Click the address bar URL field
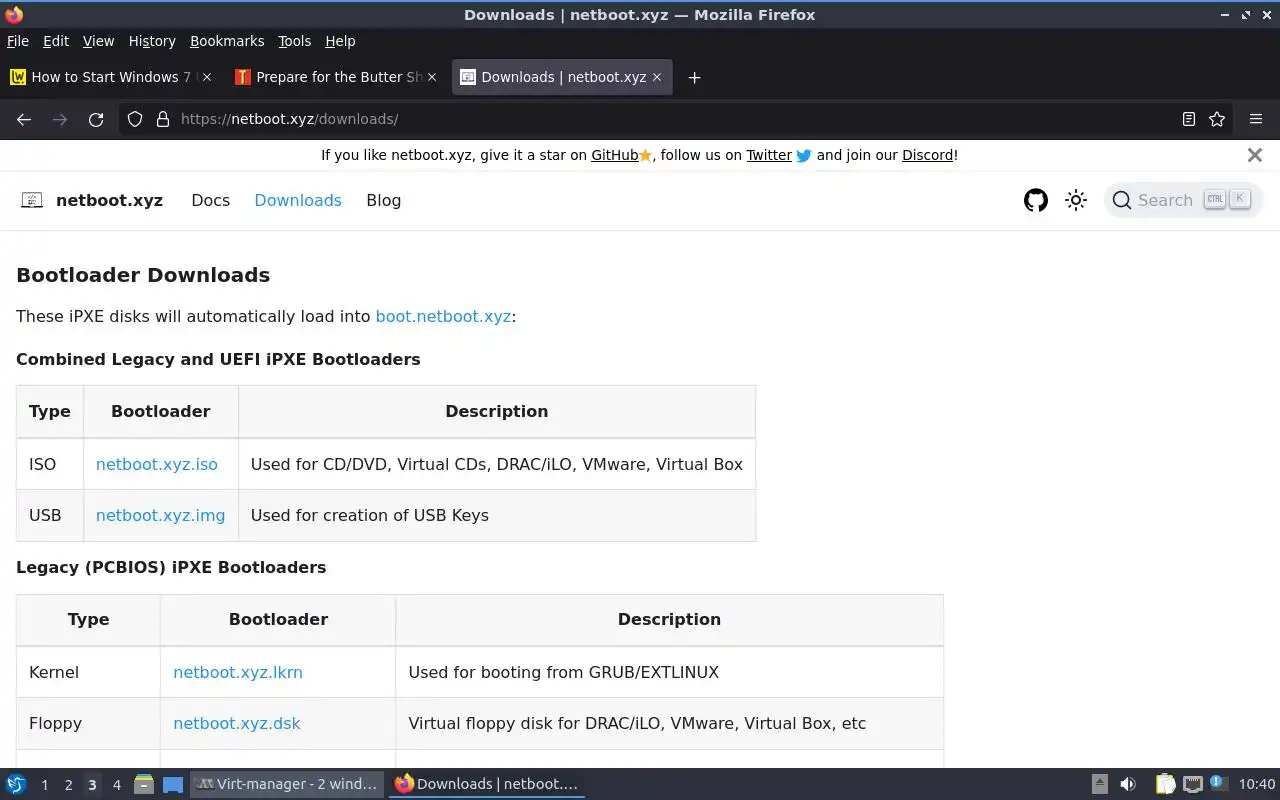 (675, 119)
